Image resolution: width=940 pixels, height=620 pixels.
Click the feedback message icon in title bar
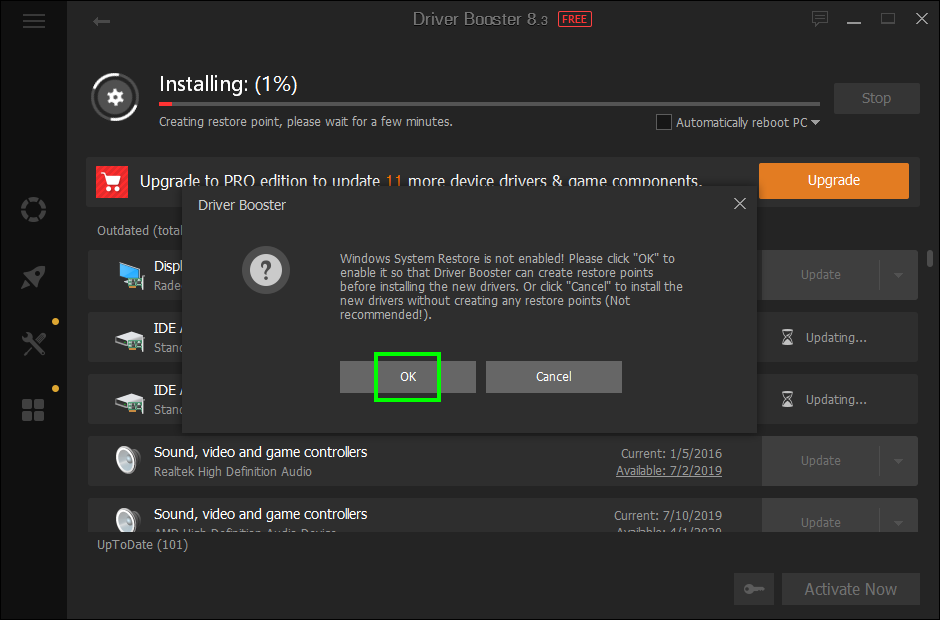coord(820,19)
